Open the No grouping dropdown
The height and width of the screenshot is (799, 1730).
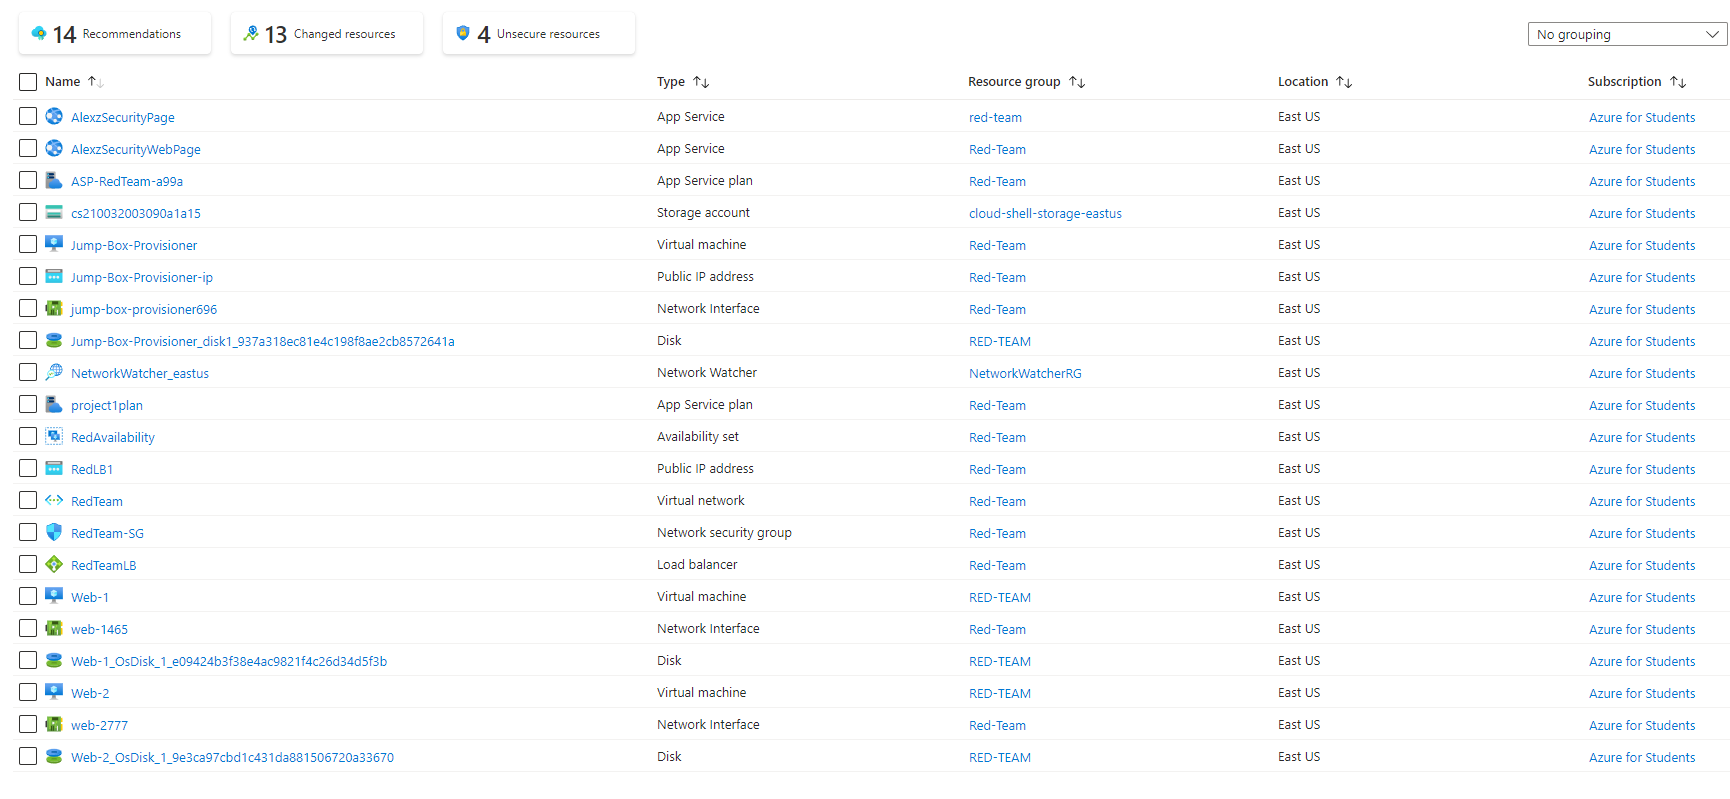pos(1627,34)
